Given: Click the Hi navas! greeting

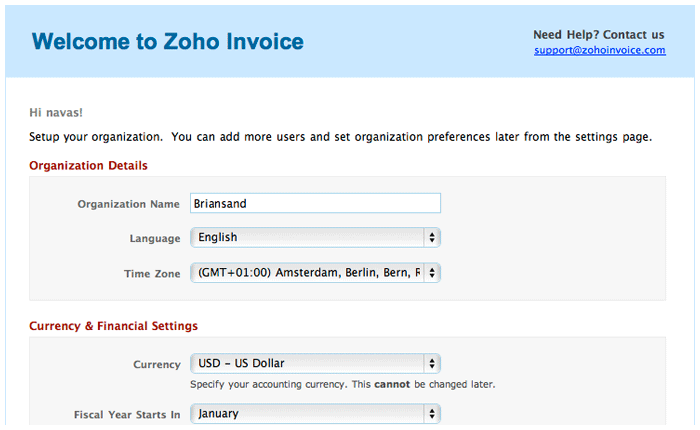Looking at the screenshot, I should coord(56,113).
